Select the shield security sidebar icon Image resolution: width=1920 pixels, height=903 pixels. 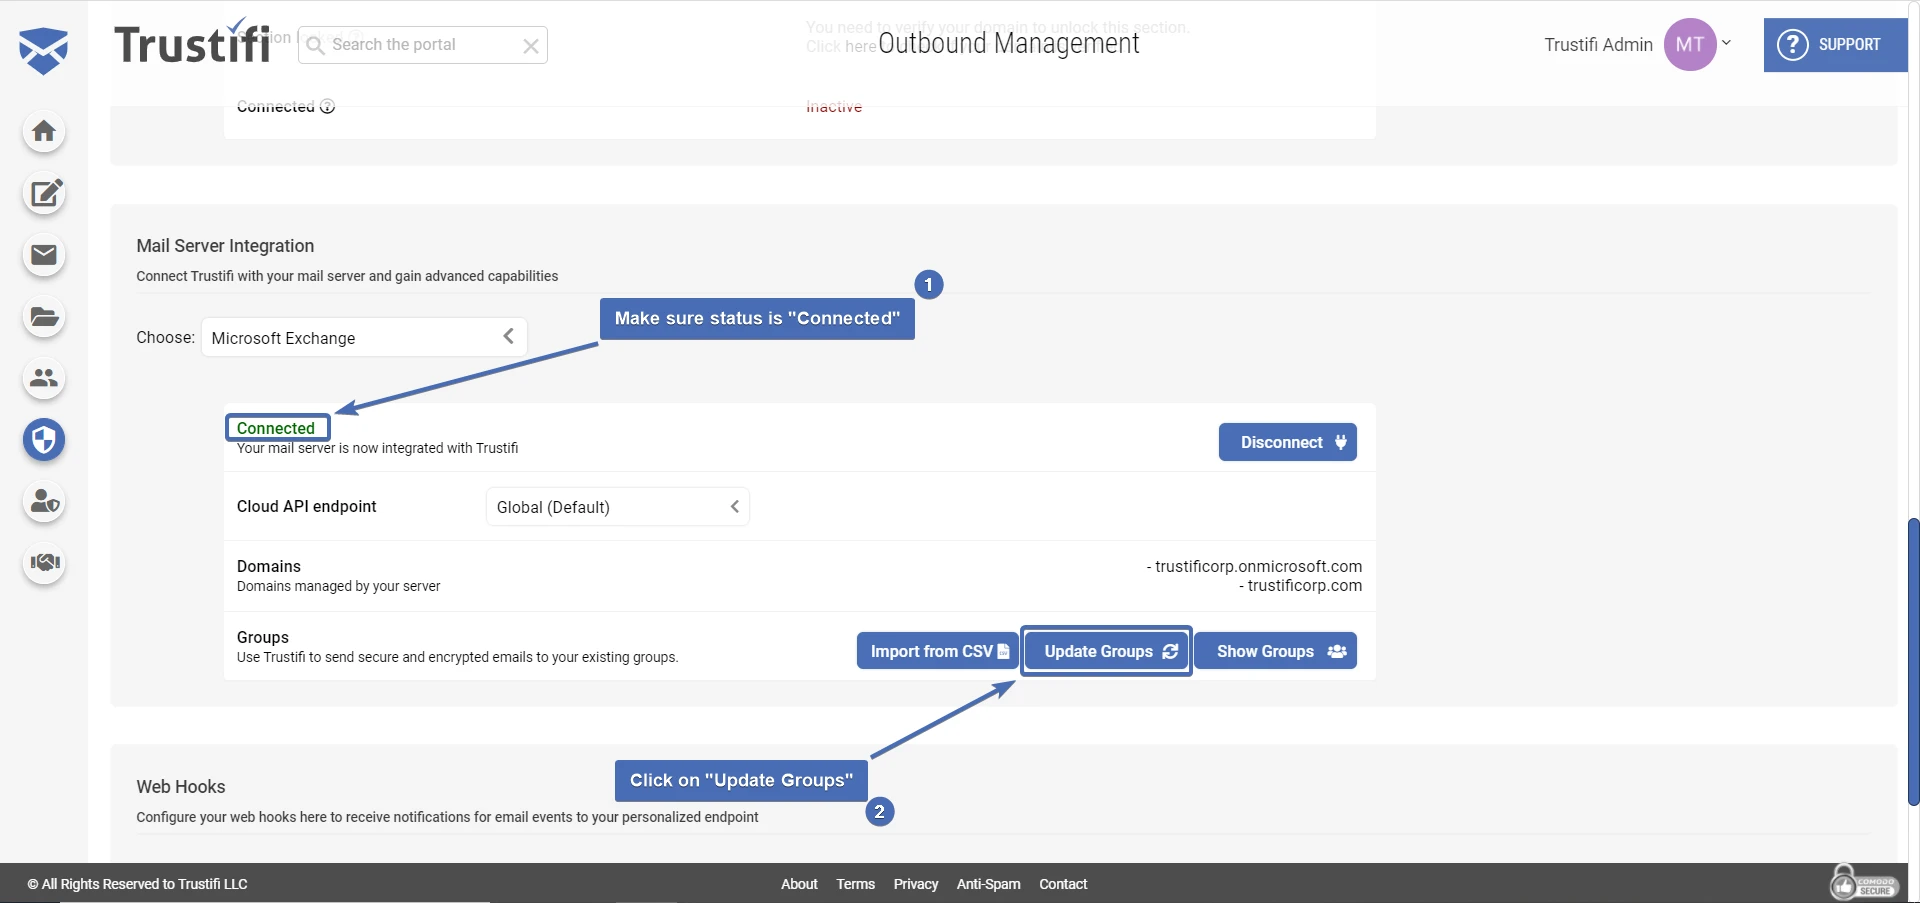tap(44, 440)
